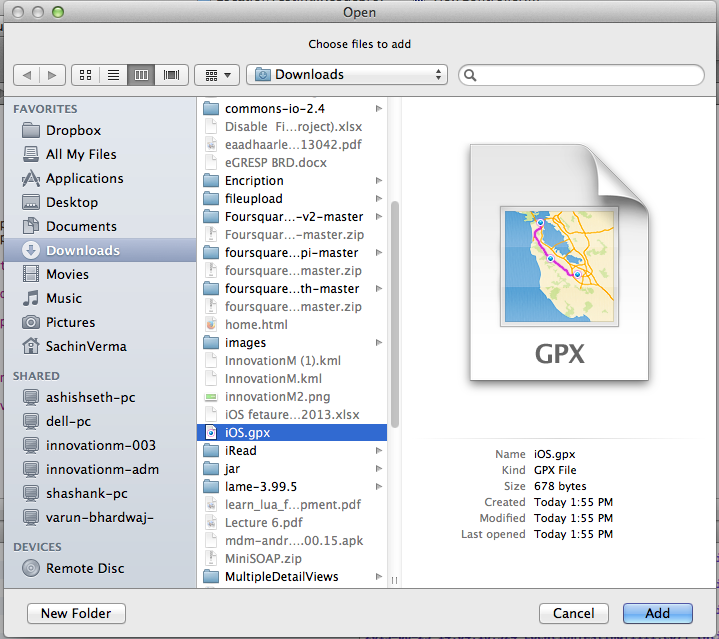Switch to icon view mode
This screenshot has width=719, height=639.
pyautogui.click(x=85, y=75)
